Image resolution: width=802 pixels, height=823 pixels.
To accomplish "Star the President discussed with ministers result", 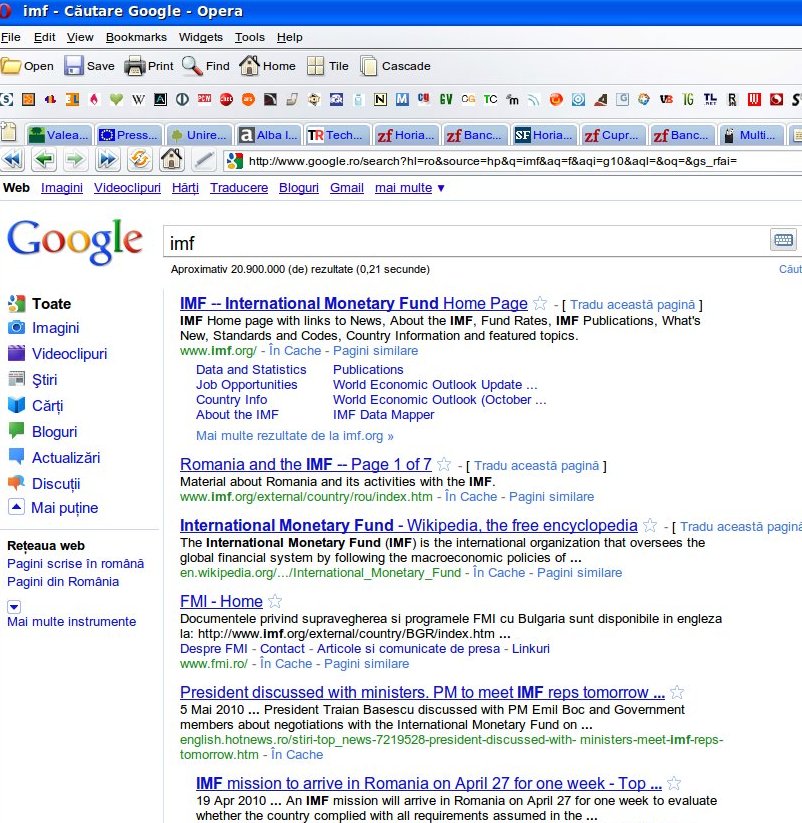I will (677, 692).
